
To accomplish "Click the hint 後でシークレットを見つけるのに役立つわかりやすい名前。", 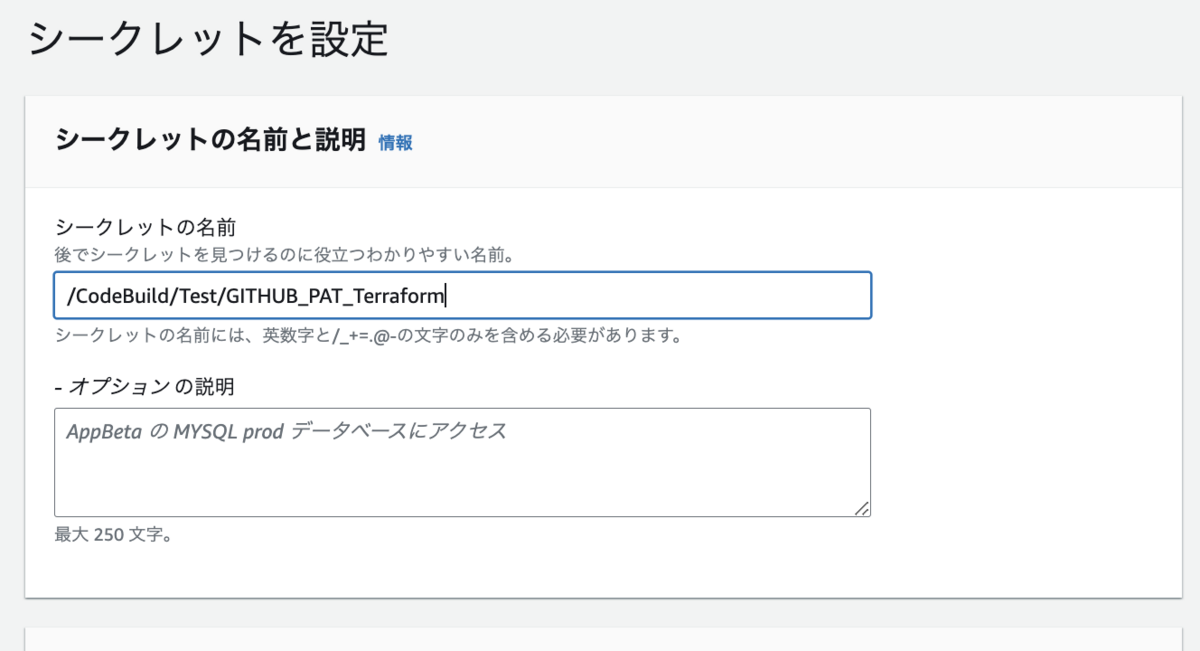I will click(x=285, y=255).
